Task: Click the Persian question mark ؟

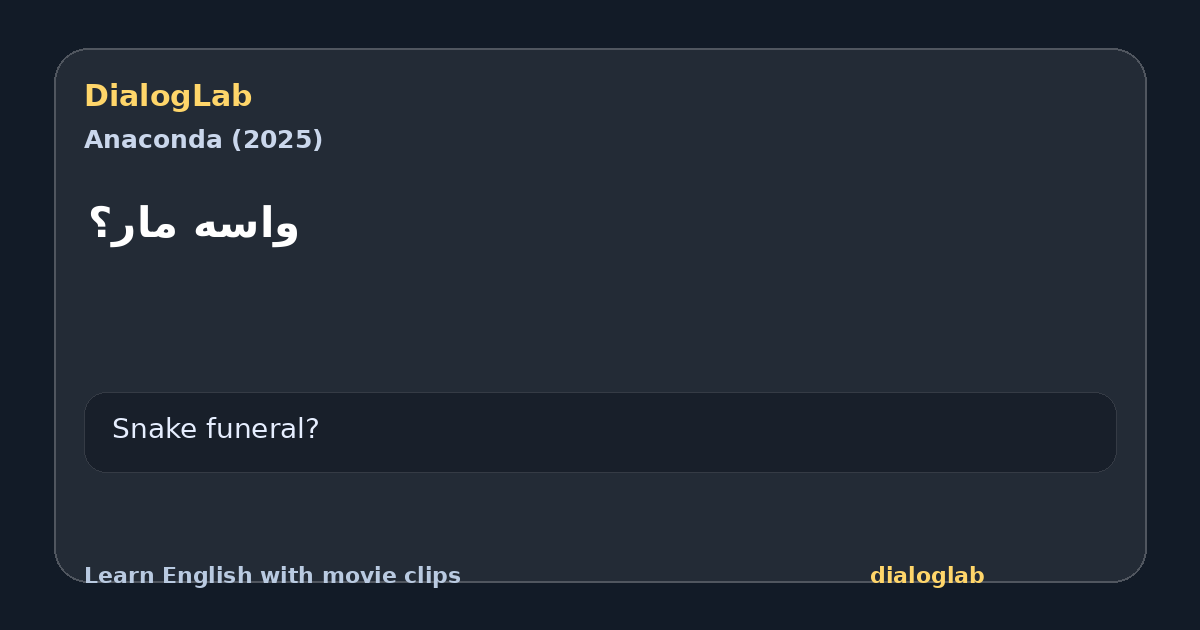Action: click(97, 222)
